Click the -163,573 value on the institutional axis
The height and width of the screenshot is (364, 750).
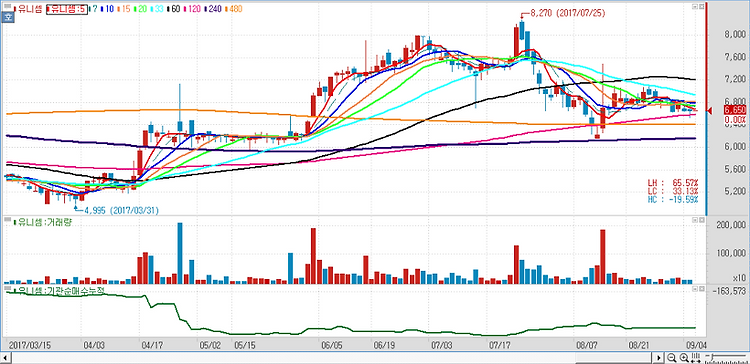coord(729,291)
